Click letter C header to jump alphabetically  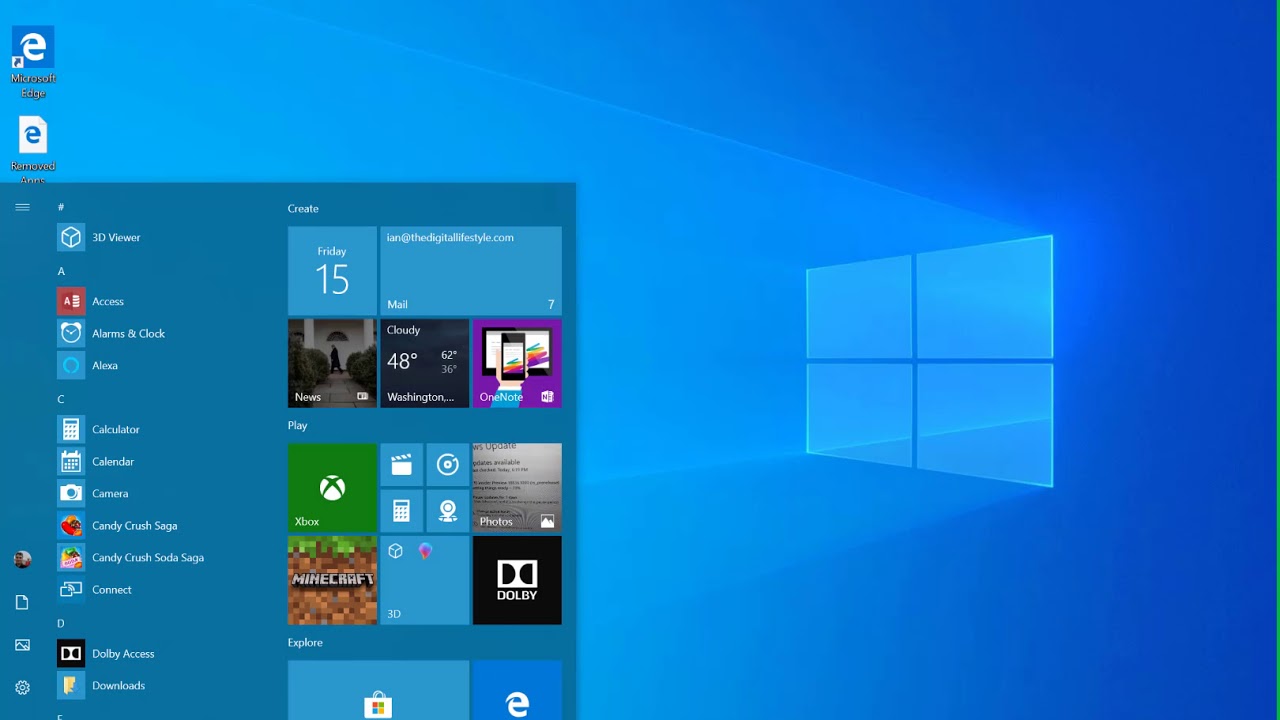[x=61, y=399]
